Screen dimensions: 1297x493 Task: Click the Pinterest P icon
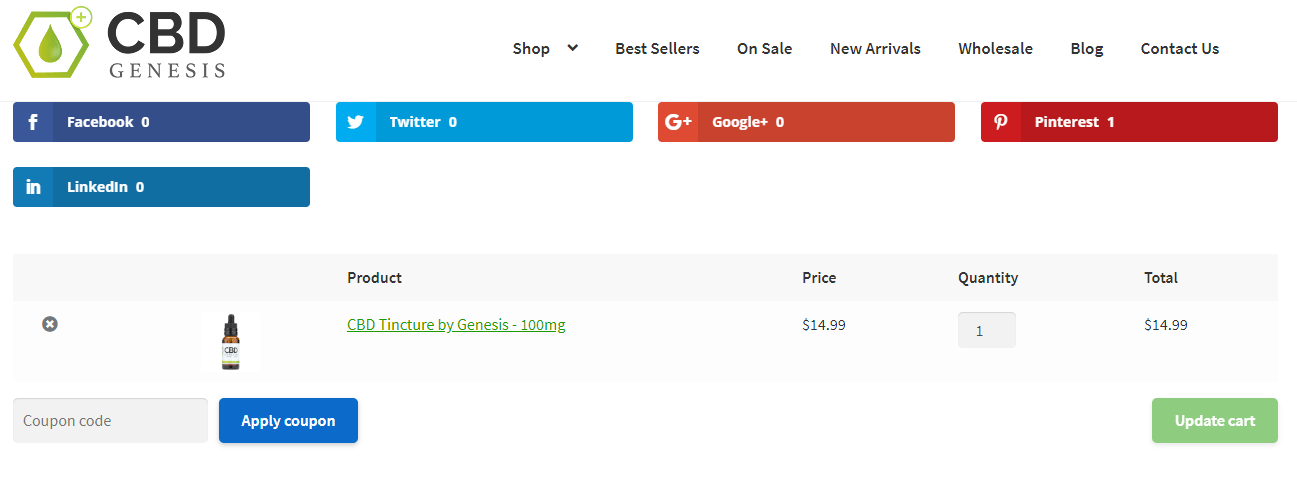(1001, 122)
